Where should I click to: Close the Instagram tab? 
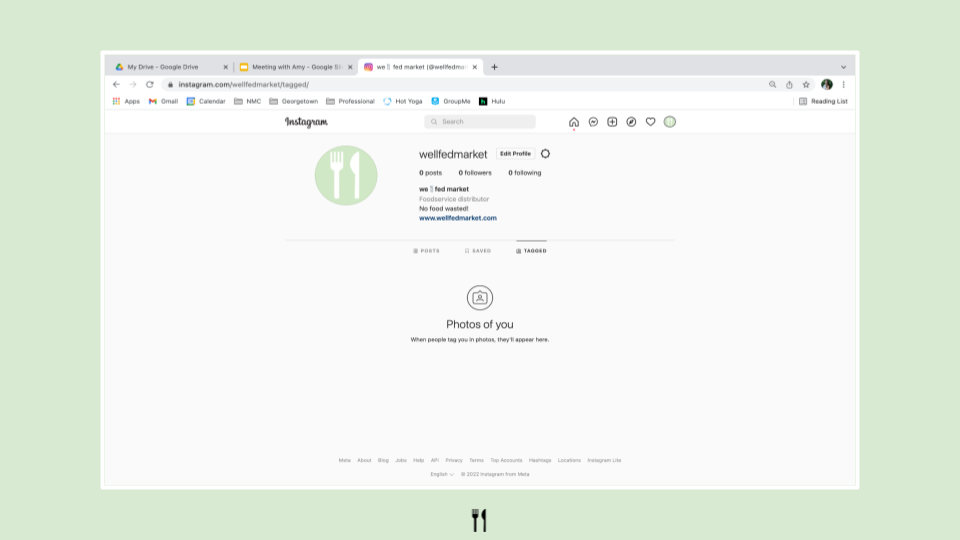pos(474,67)
